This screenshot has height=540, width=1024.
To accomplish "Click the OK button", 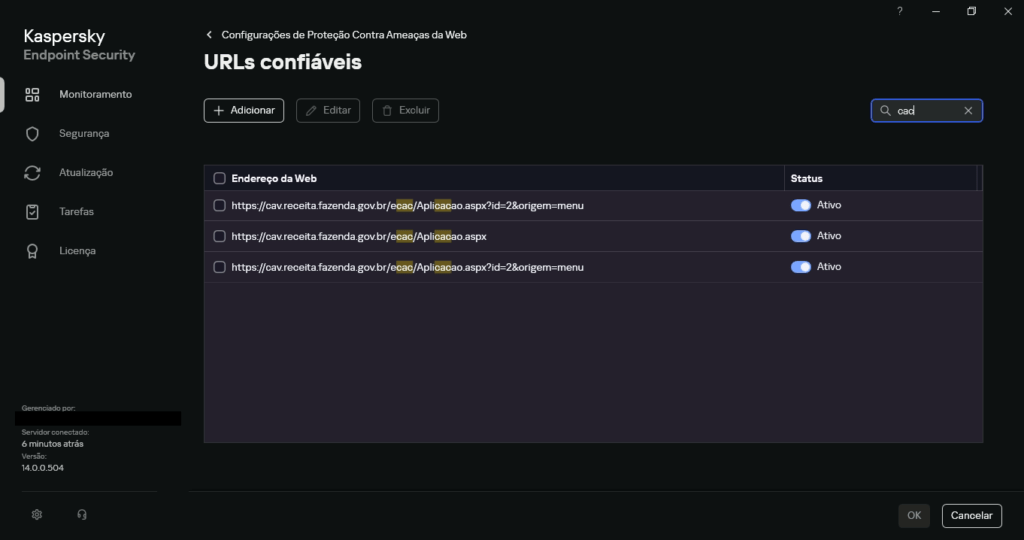I will [x=914, y=516].
